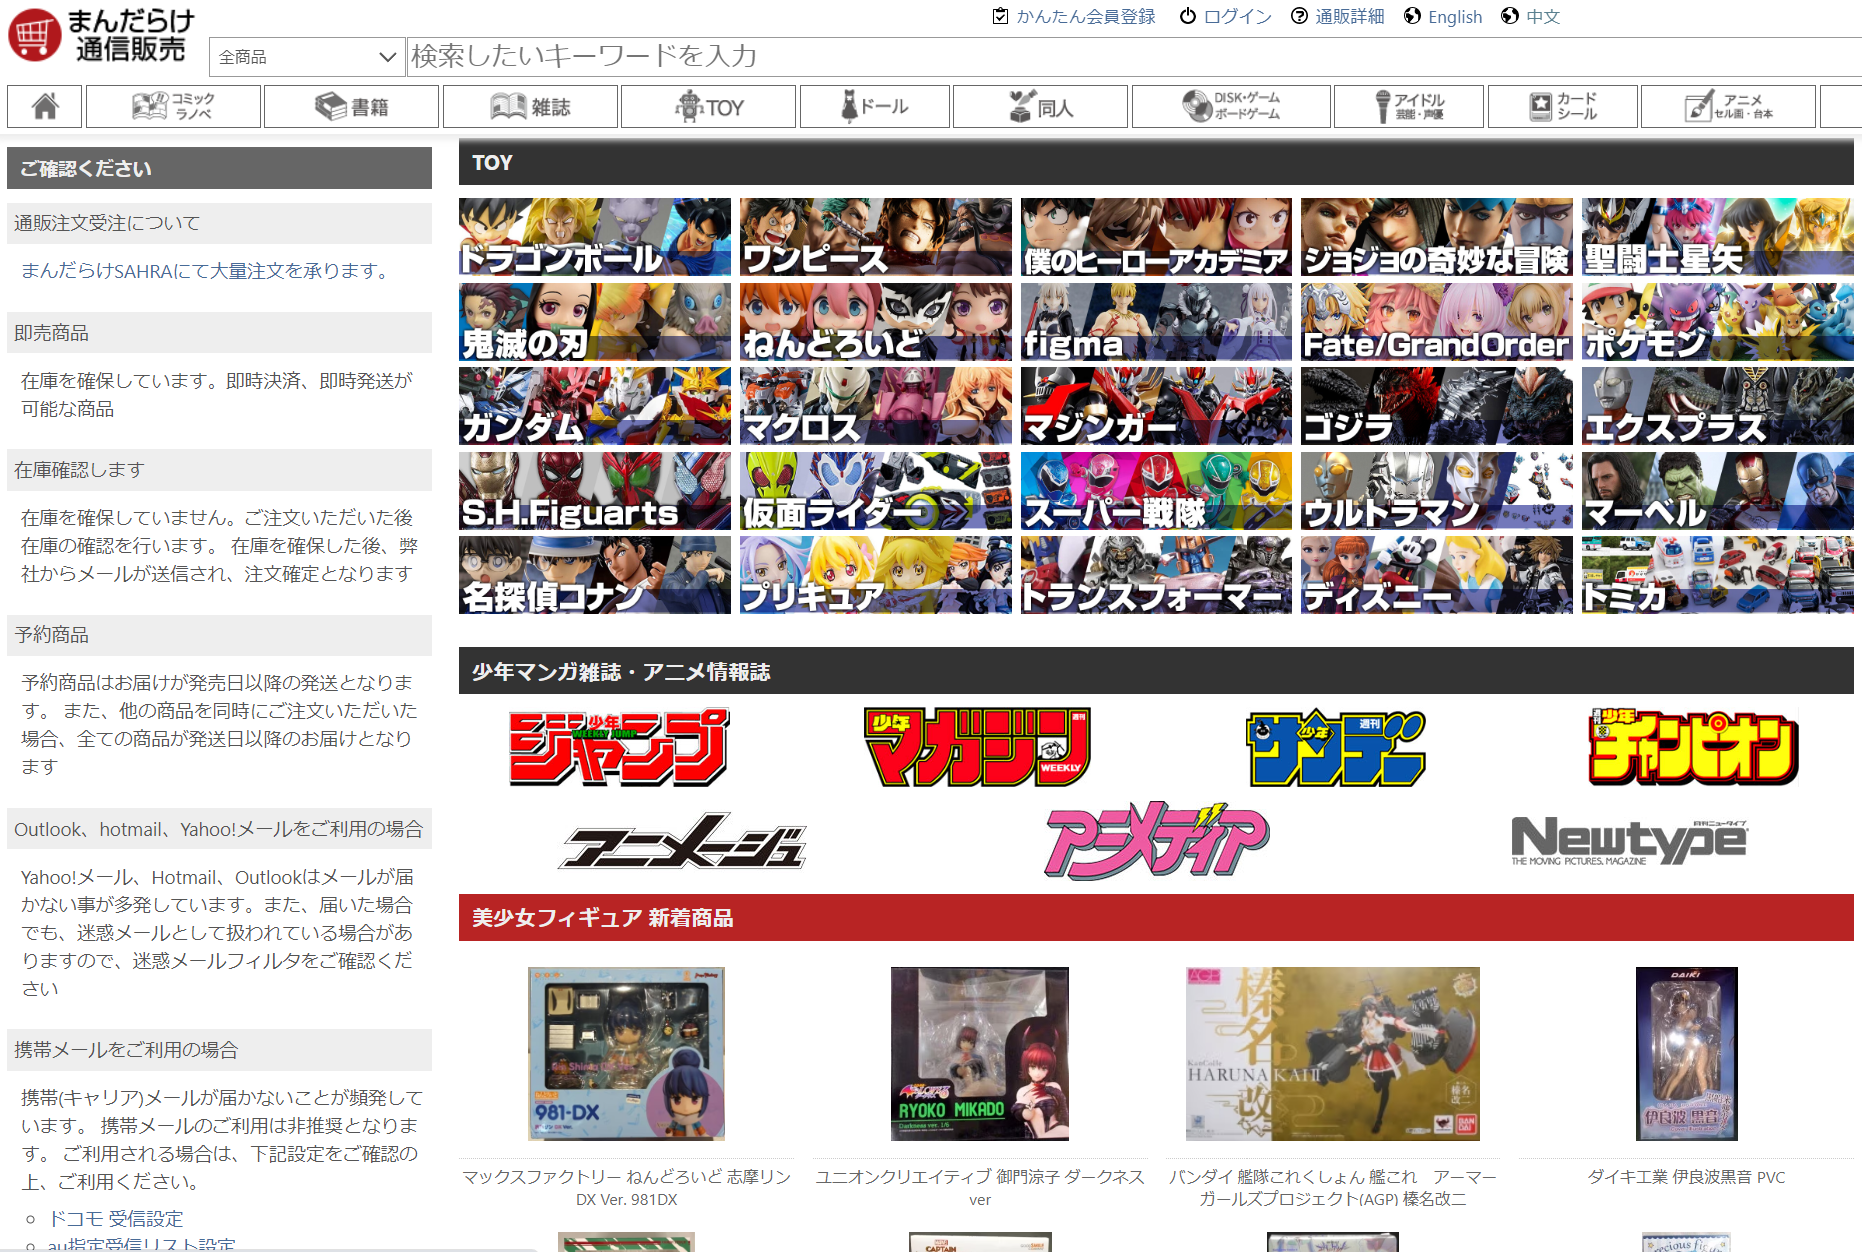Select the マーベル banner
The height and width of the screenshot is (1252, 1862).
click(1718, 491)
